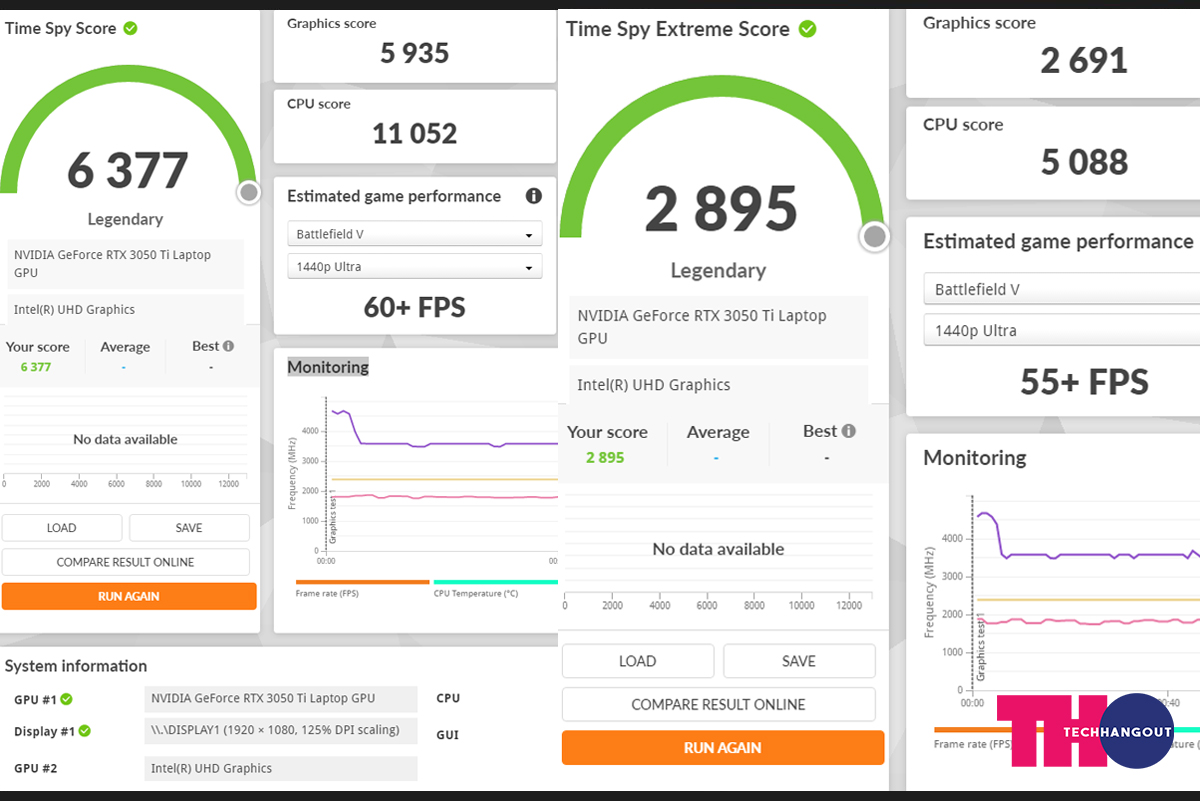Viewport: 1200px width, 801px height.
Task: Click COMPARE RESULT ONLINE in Time Spy Extreme panel
Action: (x=718, y=704)
